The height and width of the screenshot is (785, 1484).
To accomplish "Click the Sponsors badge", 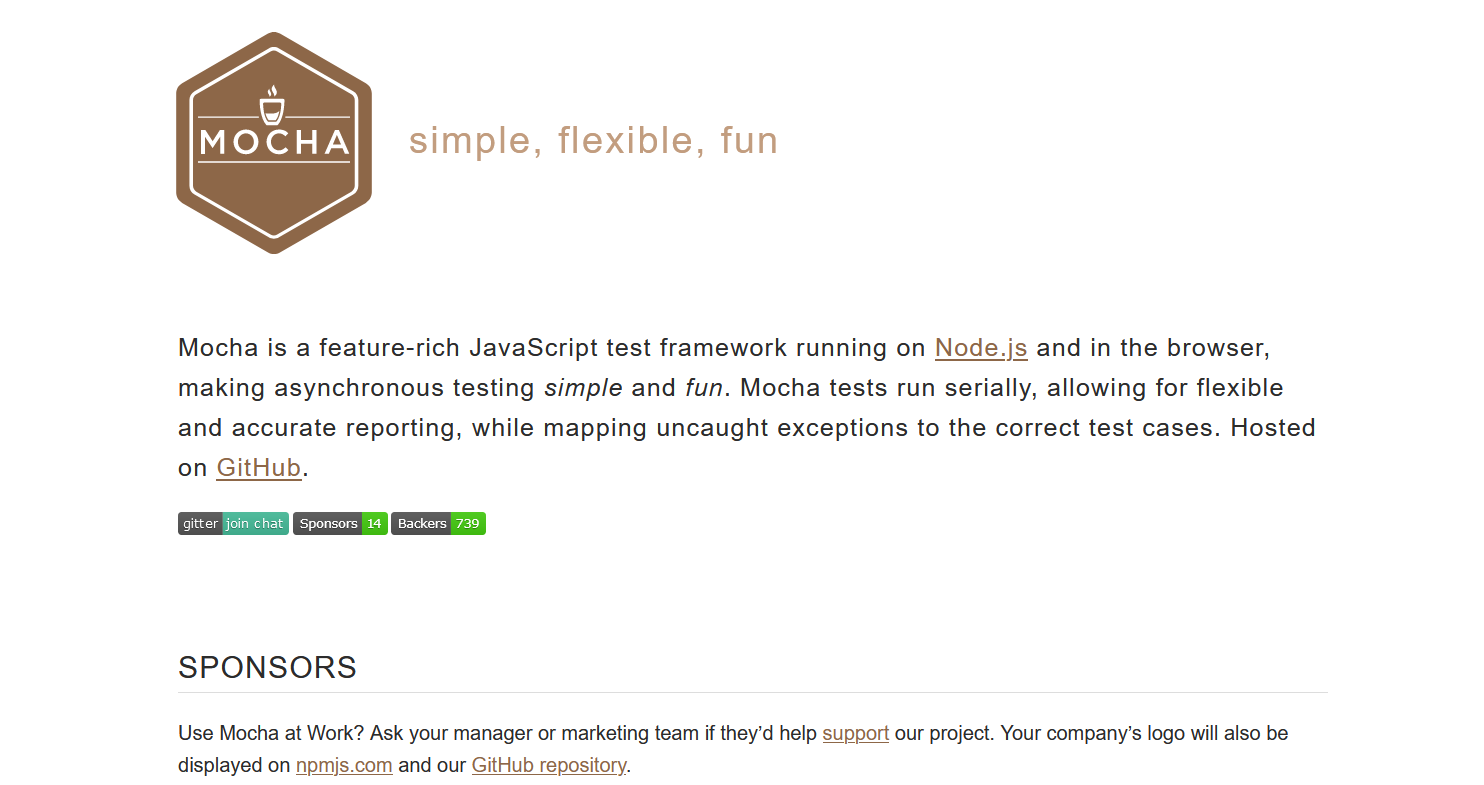I will (340, 523).
